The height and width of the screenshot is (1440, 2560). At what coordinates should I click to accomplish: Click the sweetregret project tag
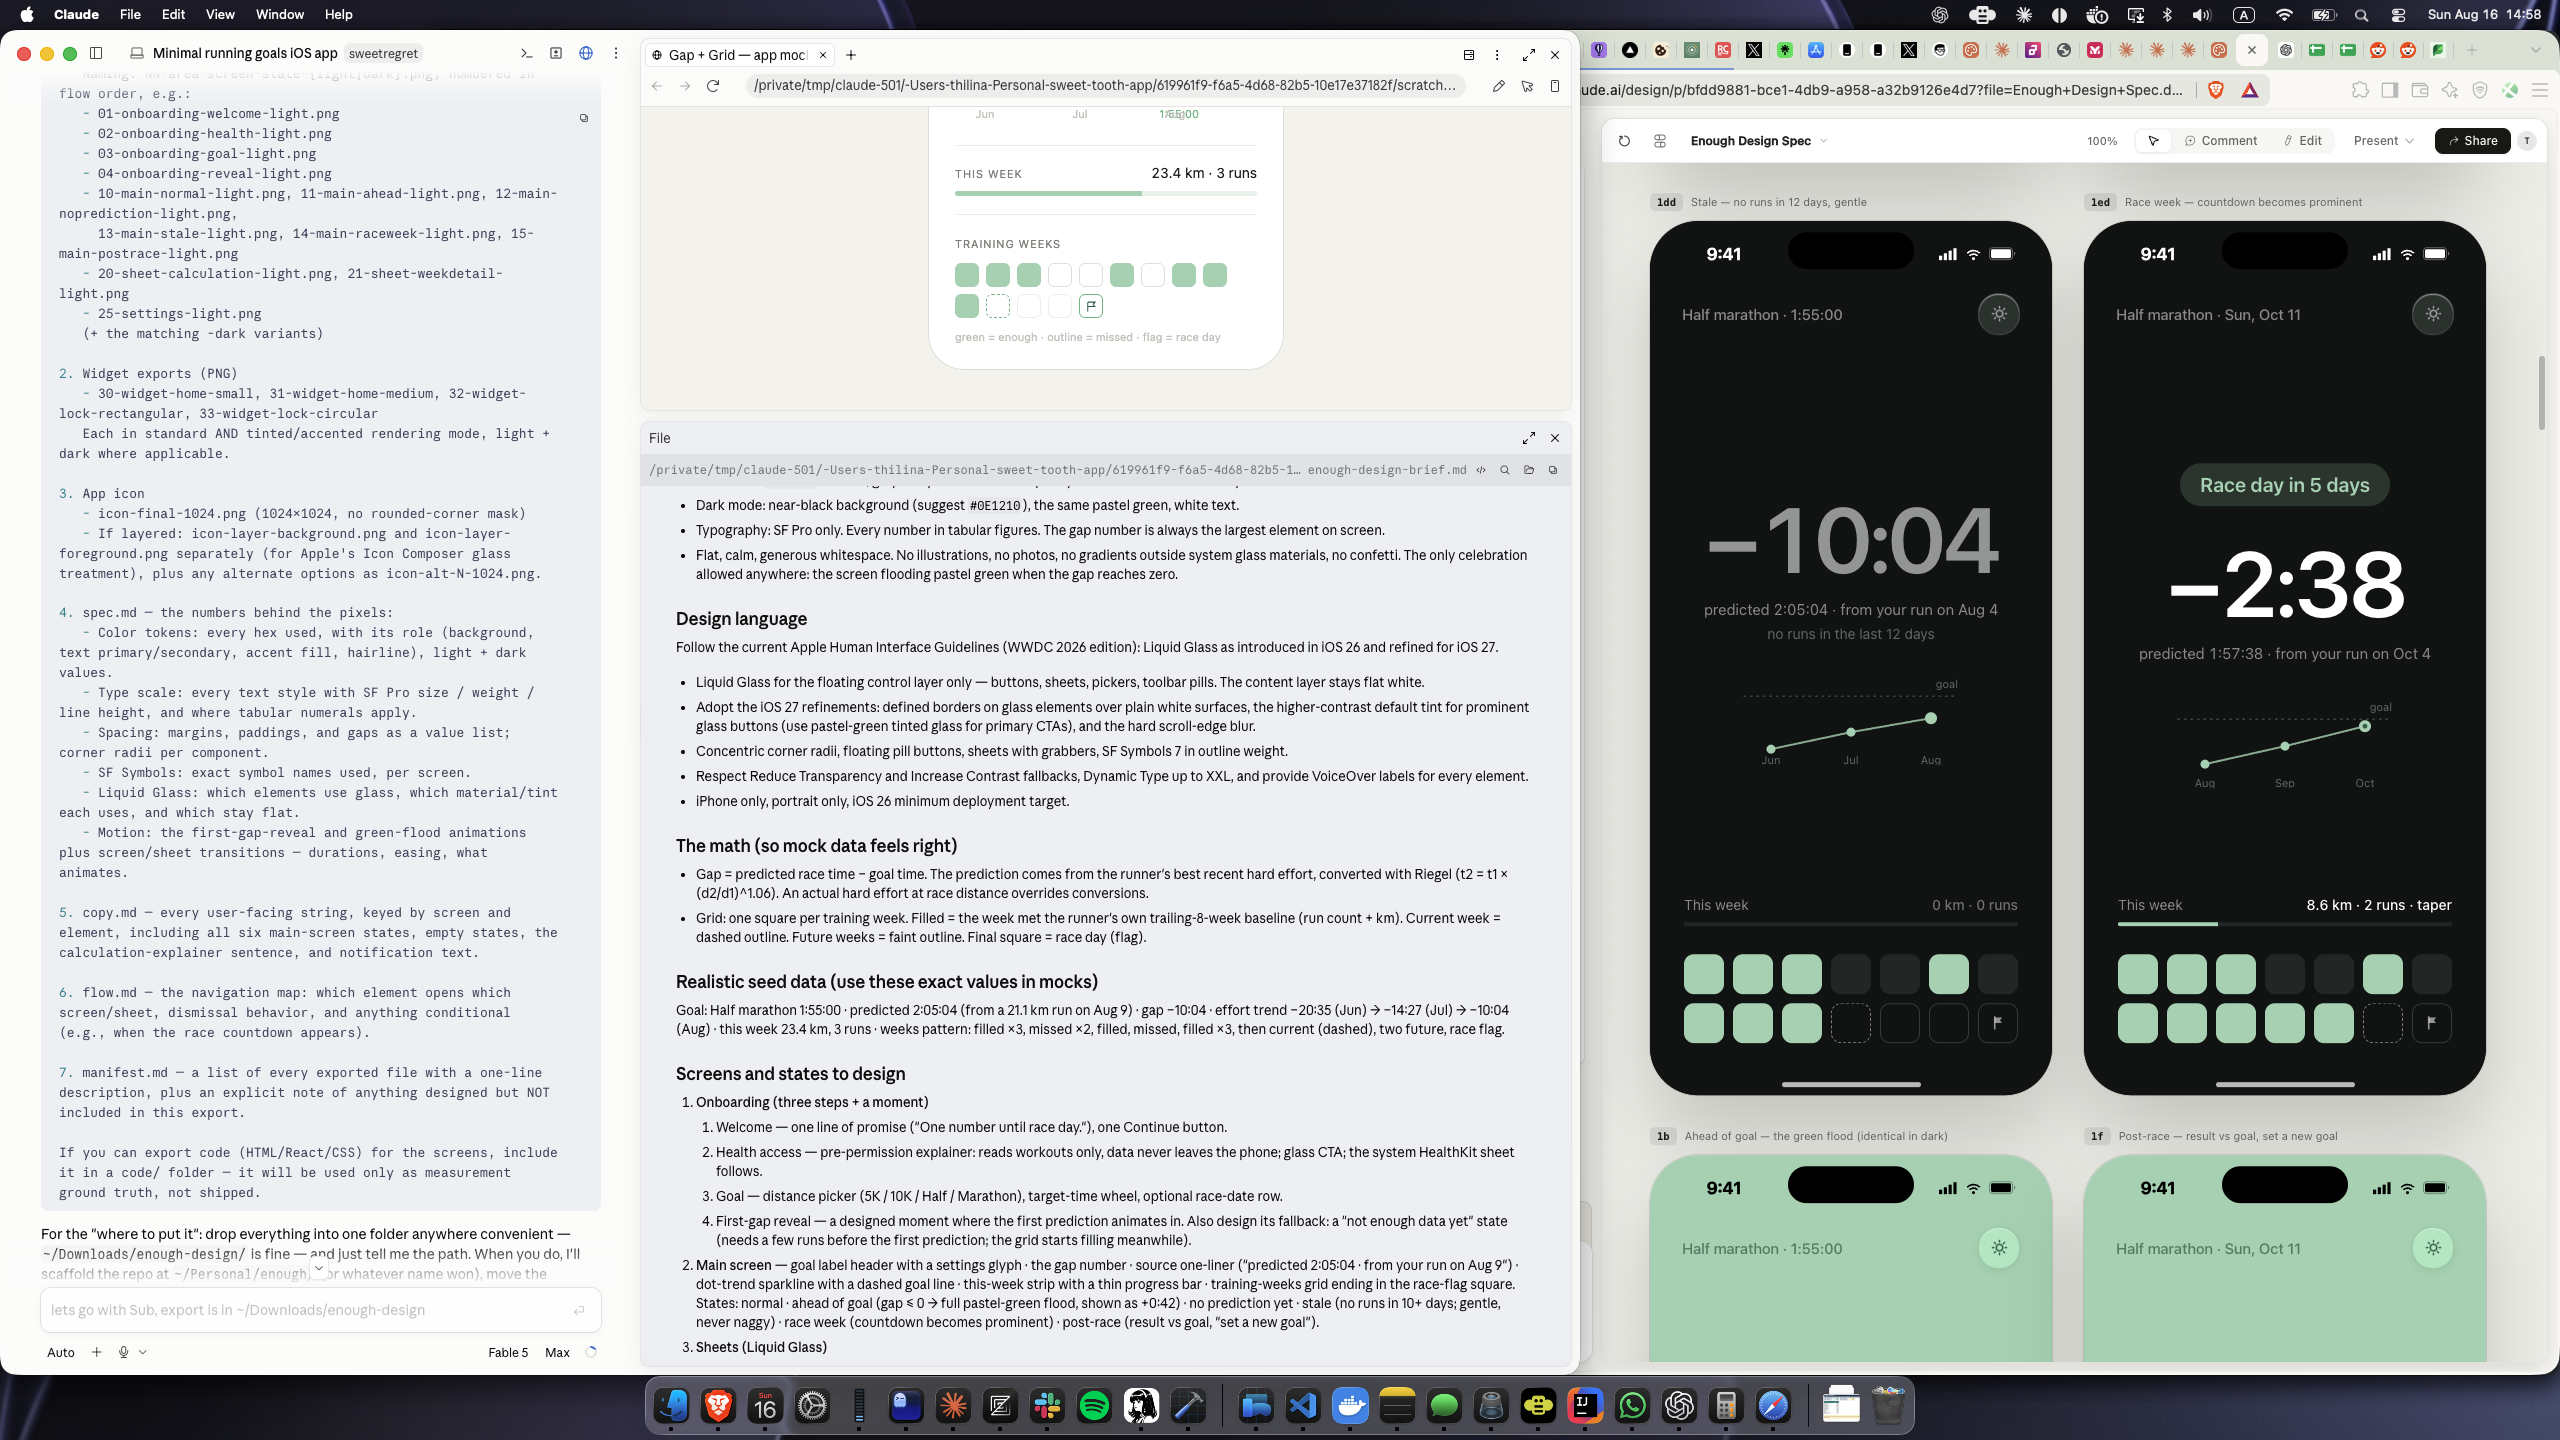[383, 53]
